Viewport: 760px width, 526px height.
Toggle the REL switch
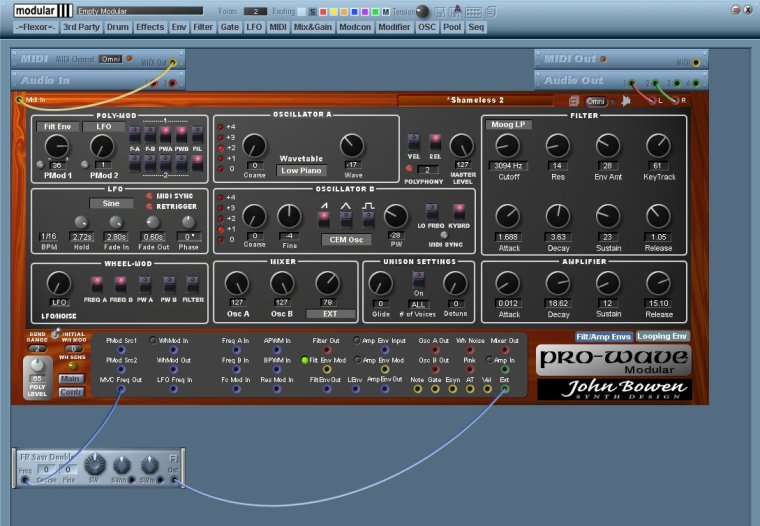coord(435,142)
